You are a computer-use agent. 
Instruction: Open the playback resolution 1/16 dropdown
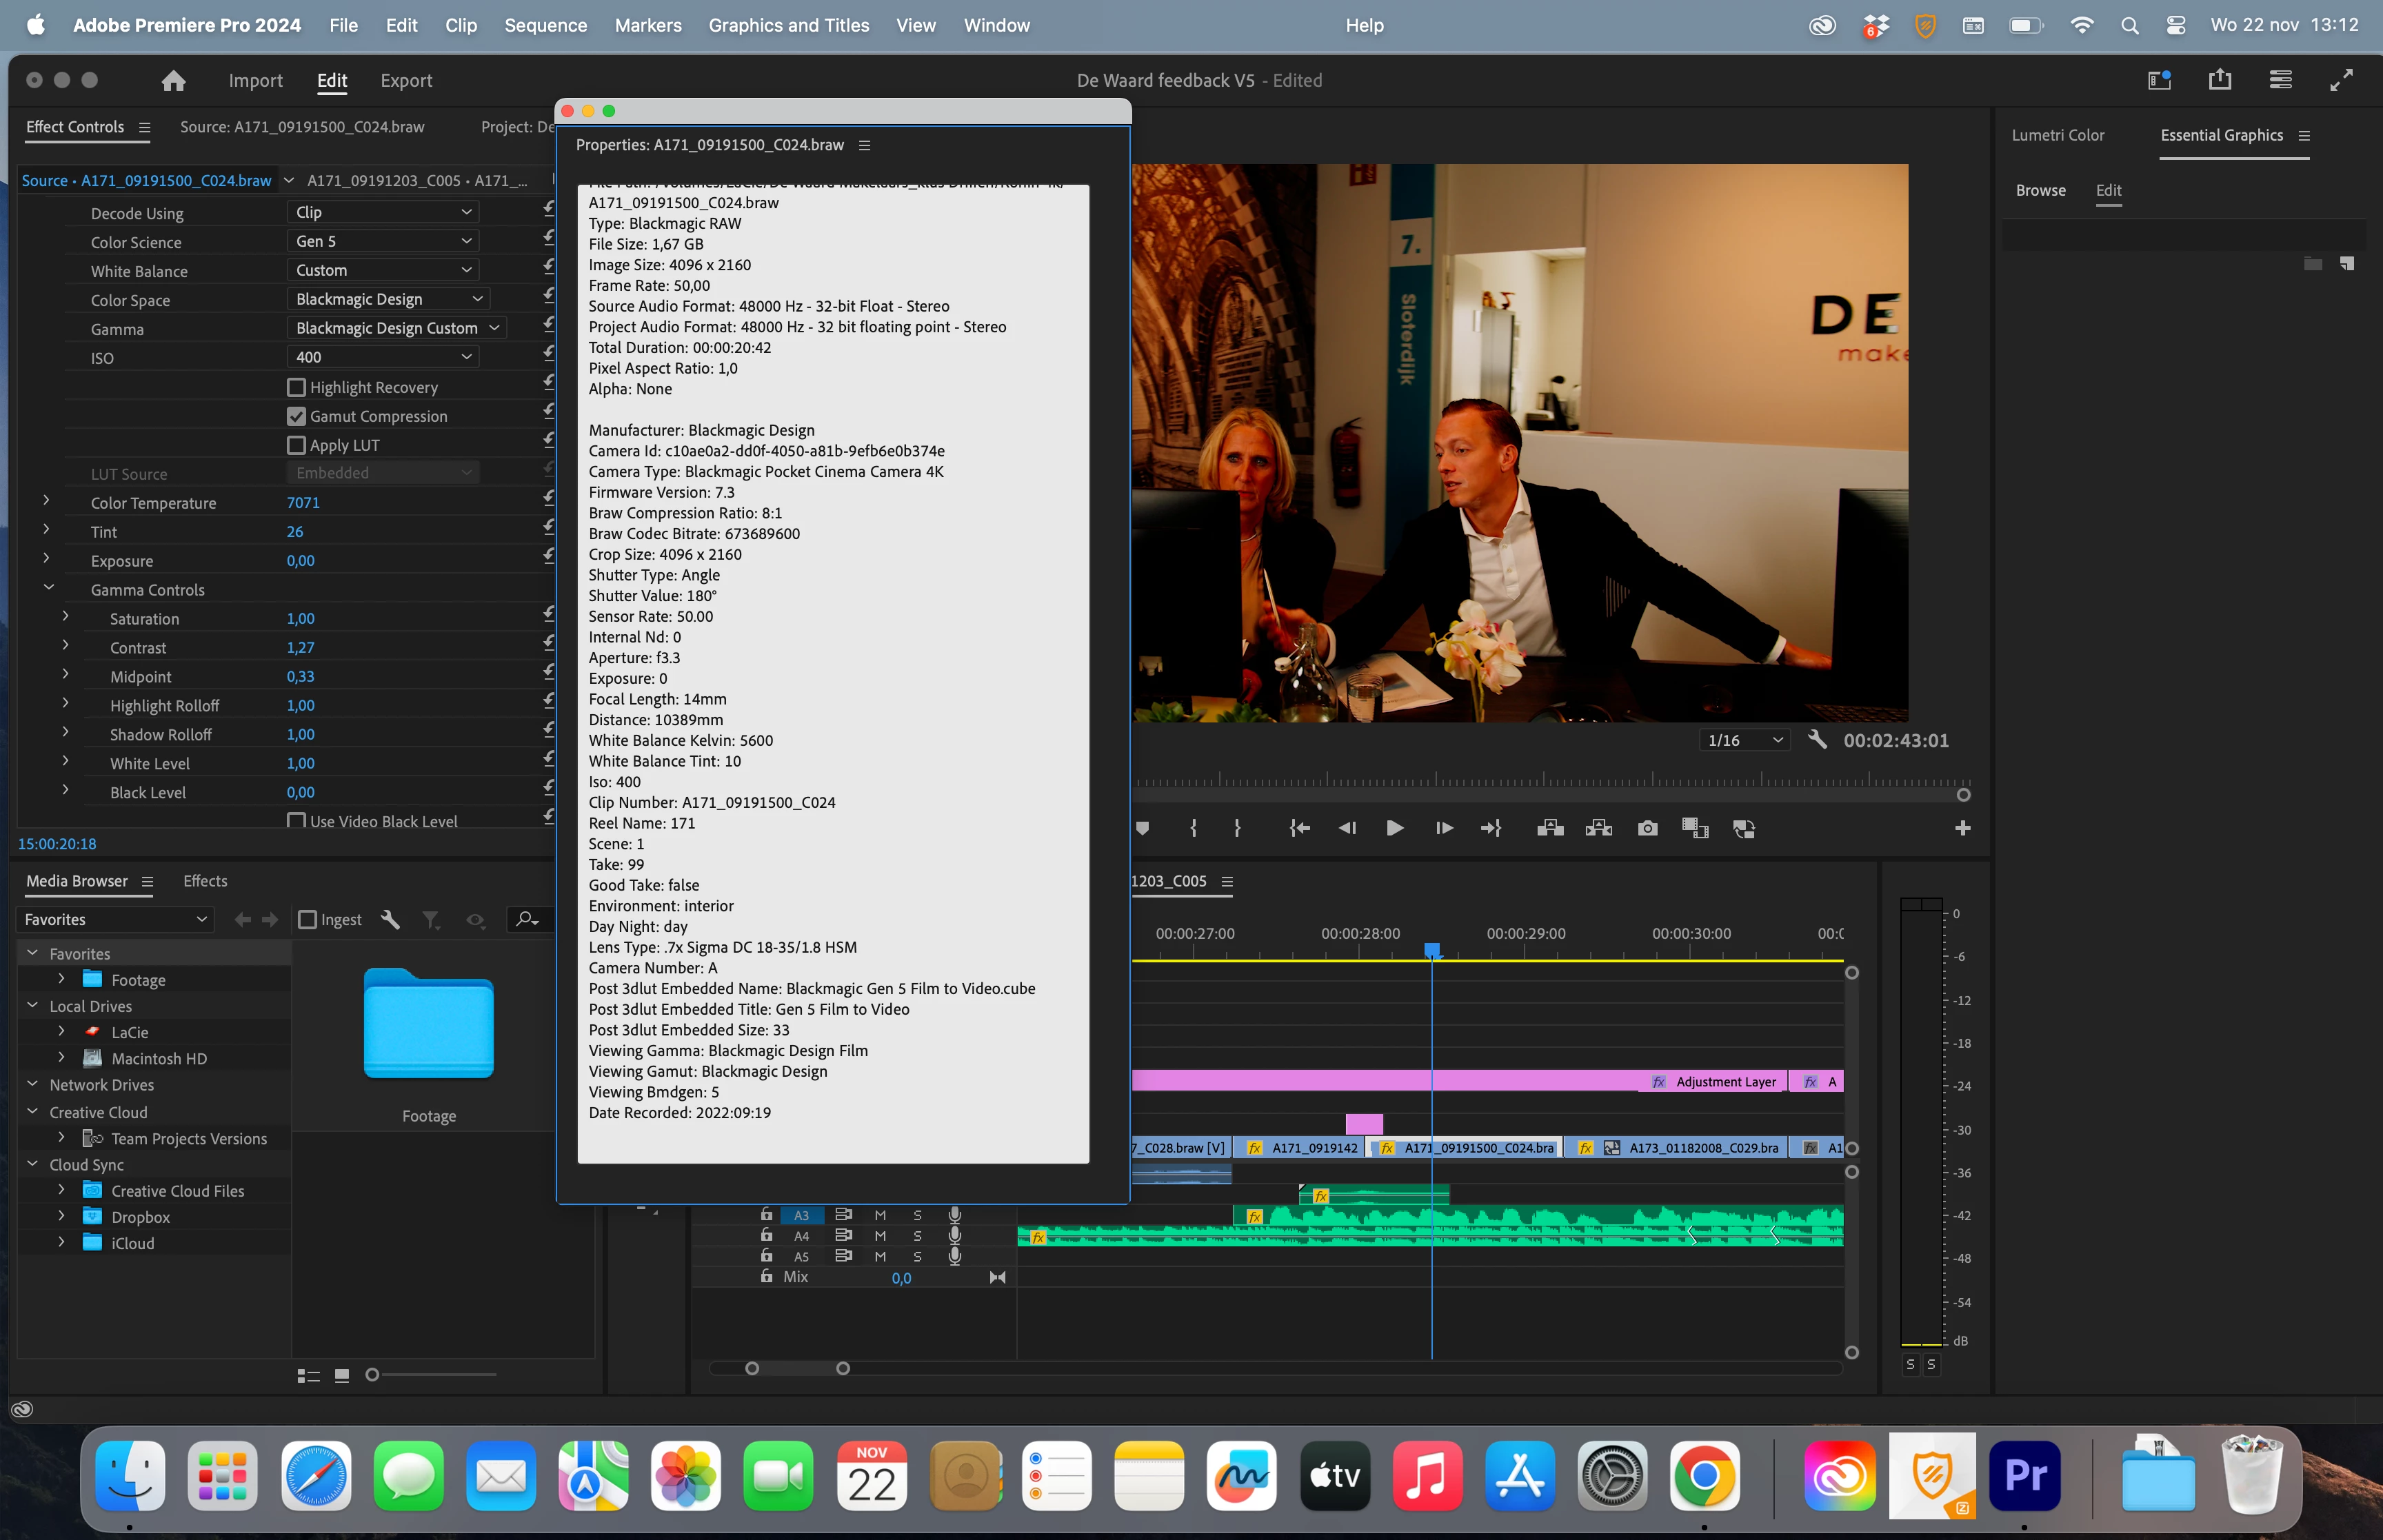(x=1744, y=740)
